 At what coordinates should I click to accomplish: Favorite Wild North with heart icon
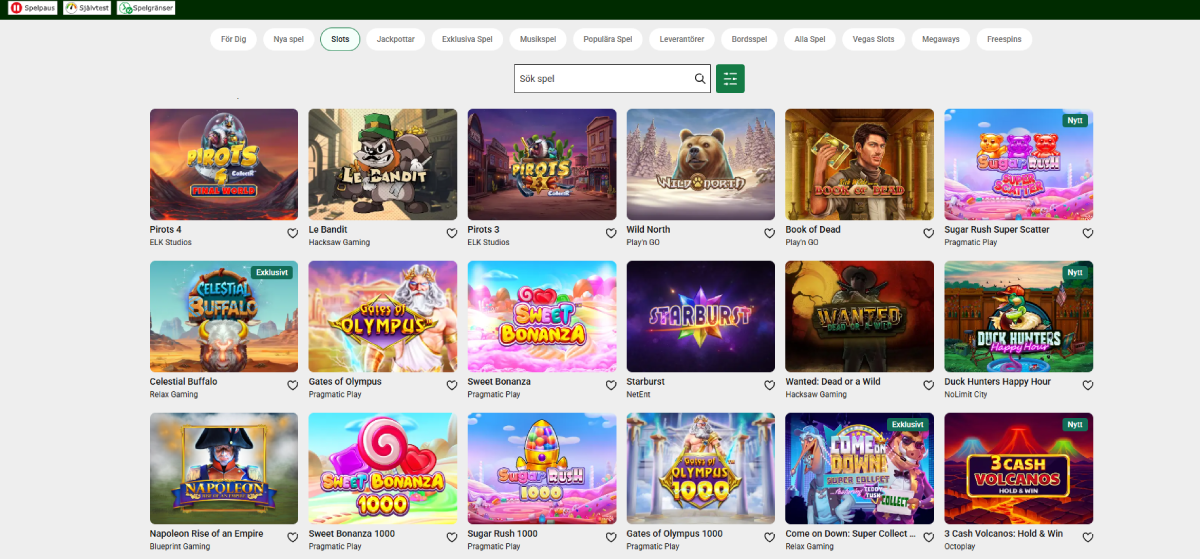769,233
